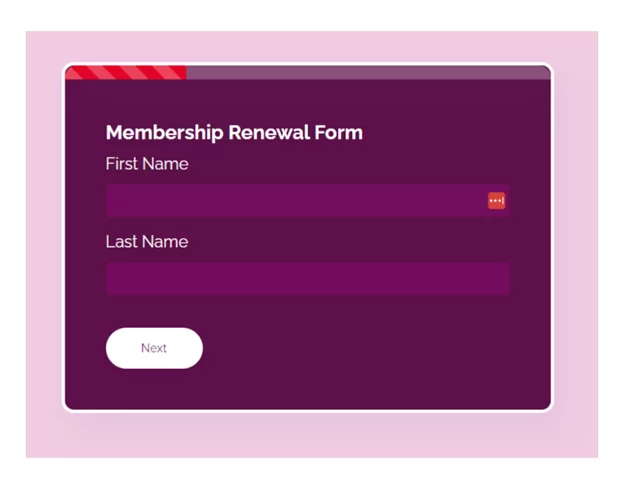Click the right end of Last Name input
The width and height of the screenshot is (624, 489).
point(498,279)
